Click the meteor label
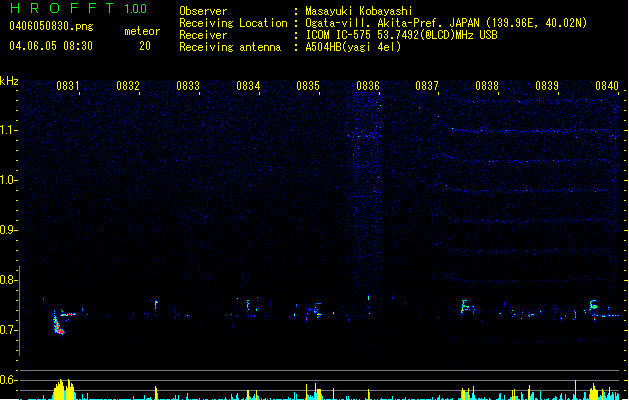 coord(142,31)
